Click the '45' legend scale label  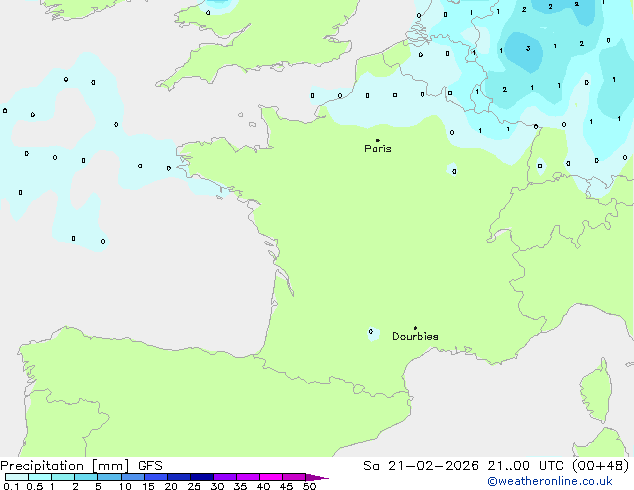click(286, 486)
